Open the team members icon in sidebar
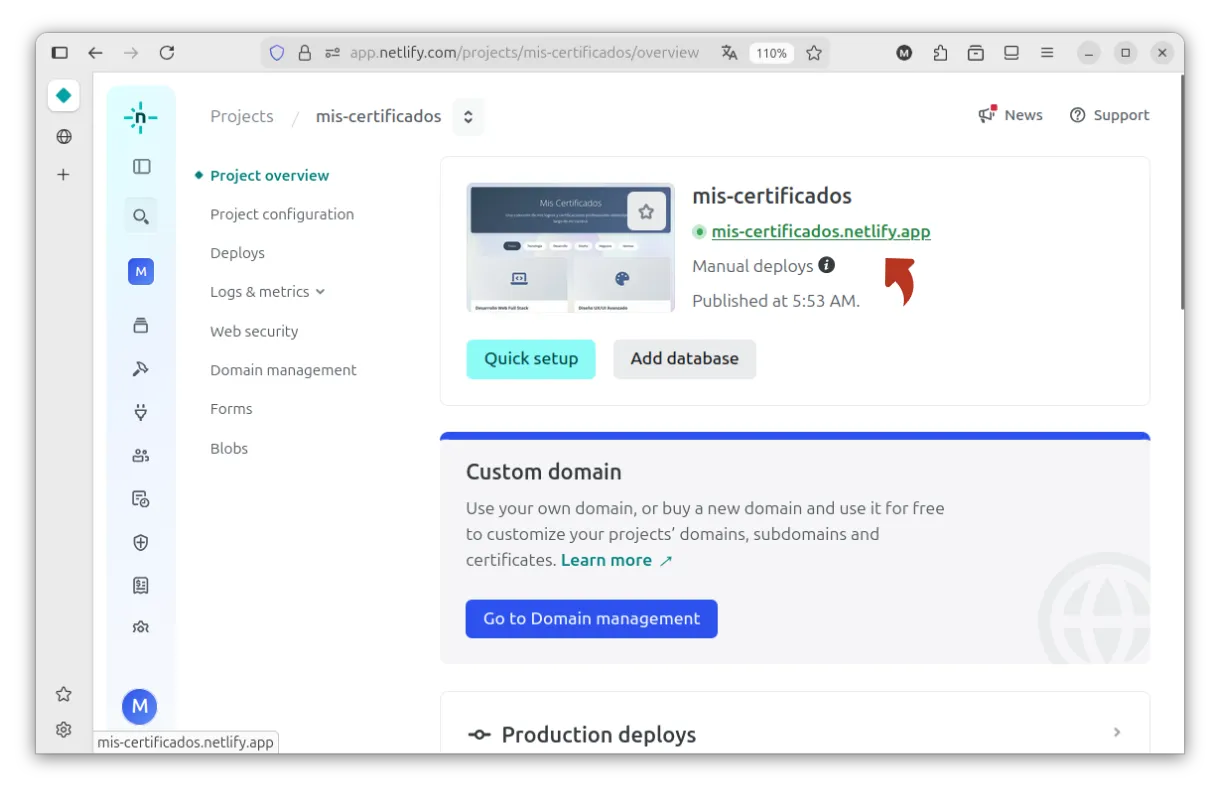The height and width of the screenshot is (792, 1220). (x=141, y=456)
